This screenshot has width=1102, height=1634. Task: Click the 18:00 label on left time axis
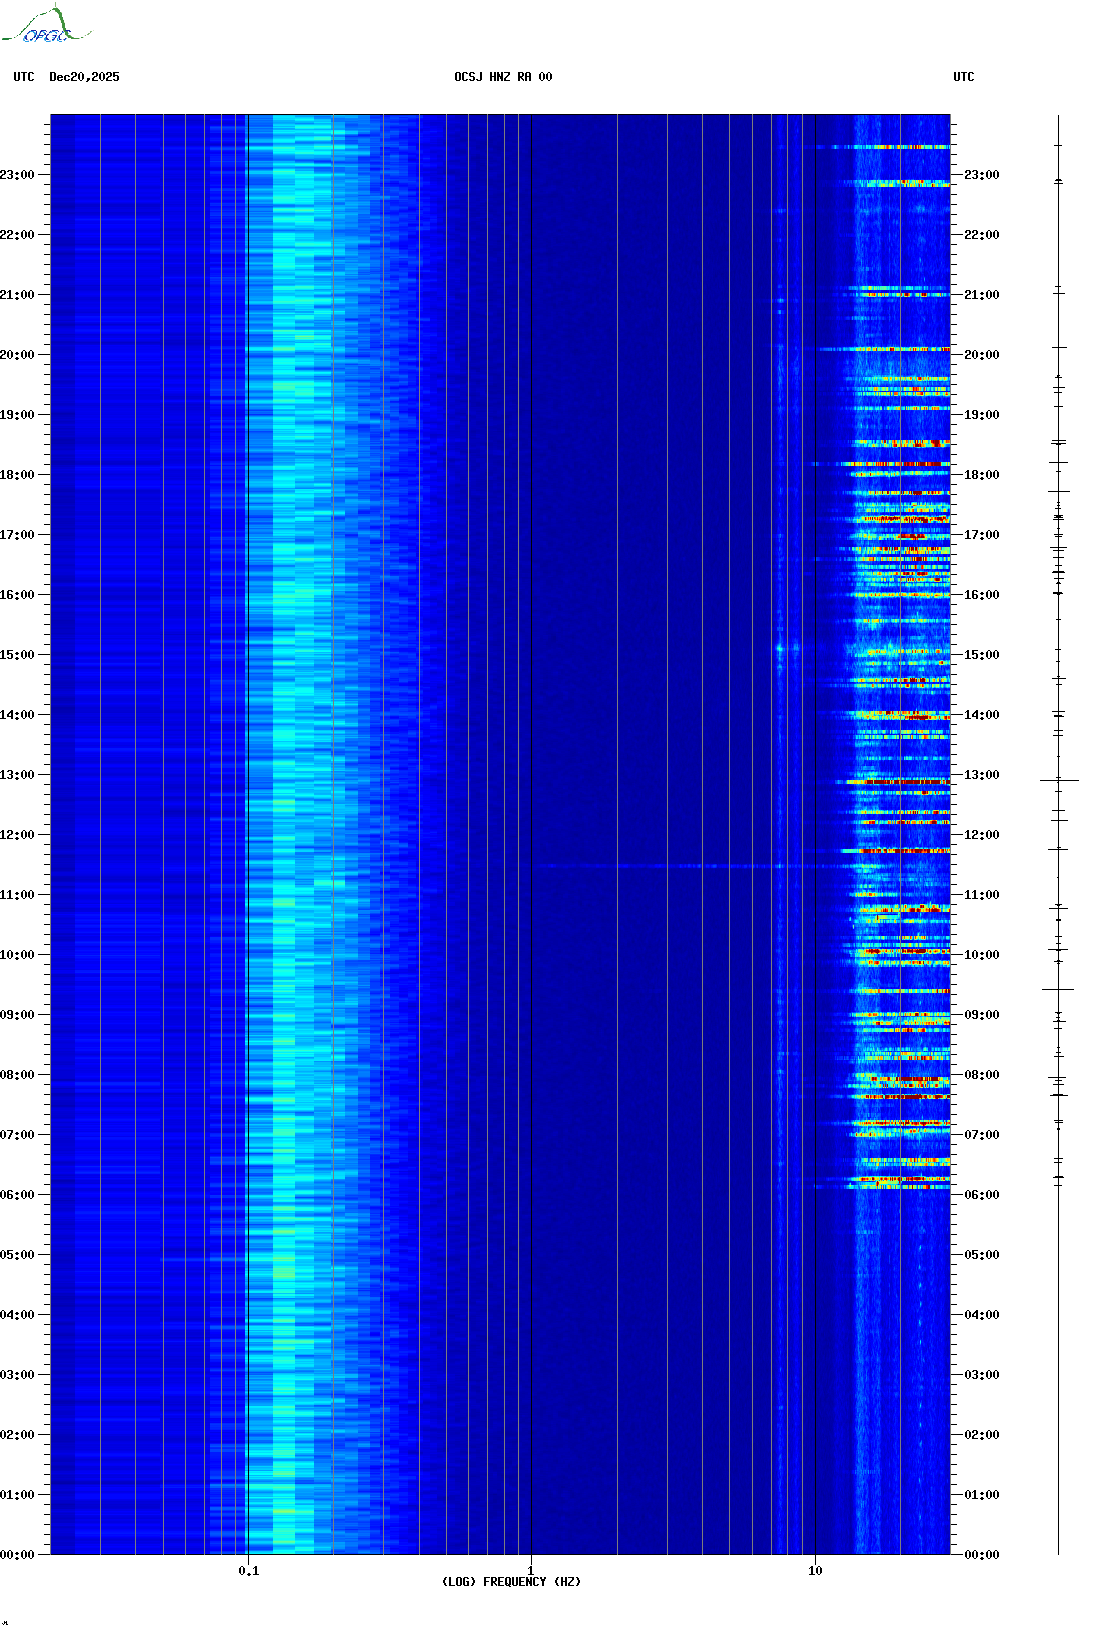point(17,475)
